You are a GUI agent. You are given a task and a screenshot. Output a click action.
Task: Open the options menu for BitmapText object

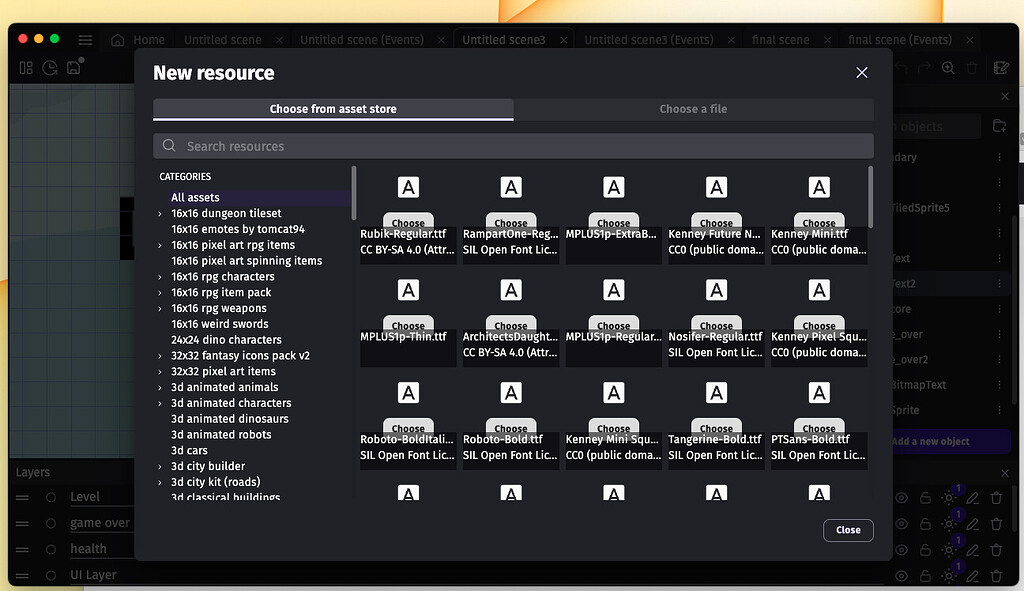pos(999,385)
